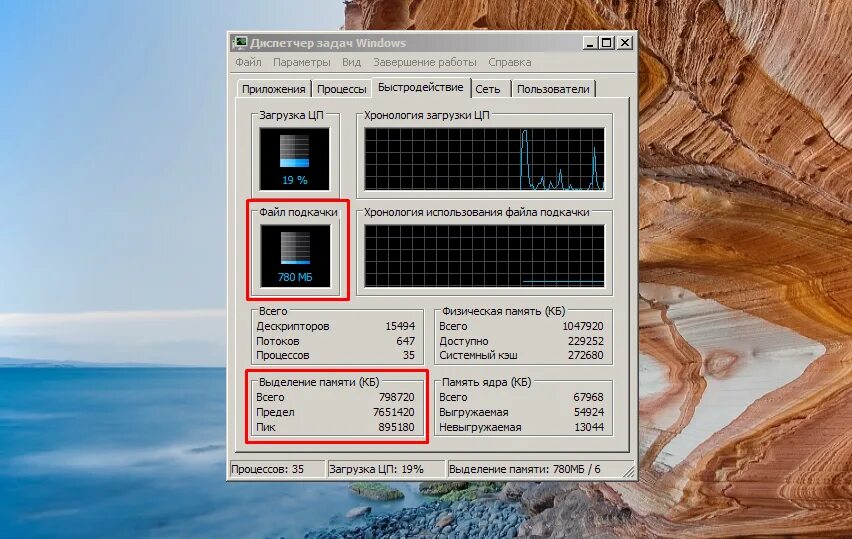Open the Завершение работы menu
The height and width of the screenshot is (539, 852).
pyautogui.click(x=424, y=62)
